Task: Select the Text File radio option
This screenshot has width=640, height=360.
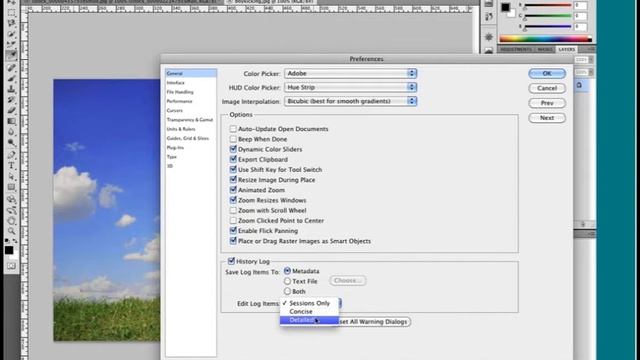Action: point(287,281)
